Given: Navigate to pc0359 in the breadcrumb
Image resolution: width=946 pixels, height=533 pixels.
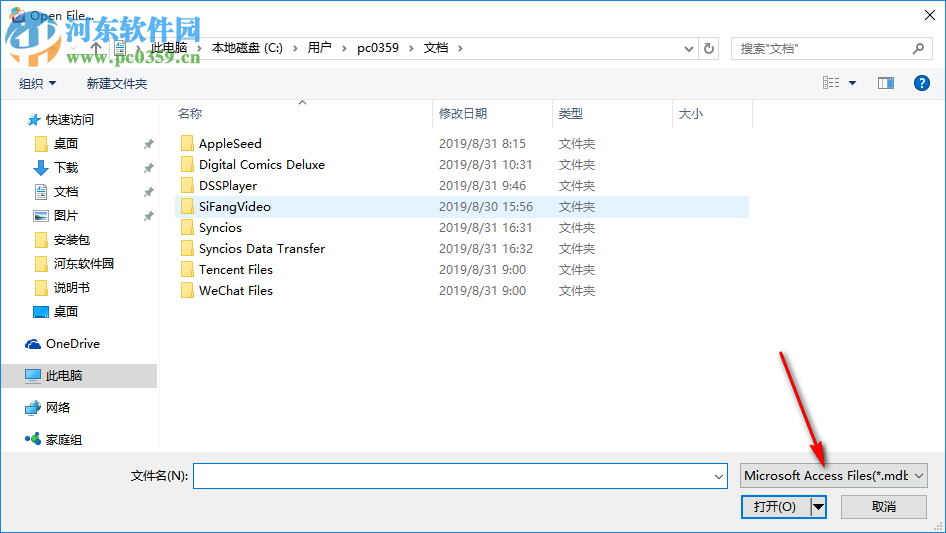Looking at the screenshot, I should [378, 48].
